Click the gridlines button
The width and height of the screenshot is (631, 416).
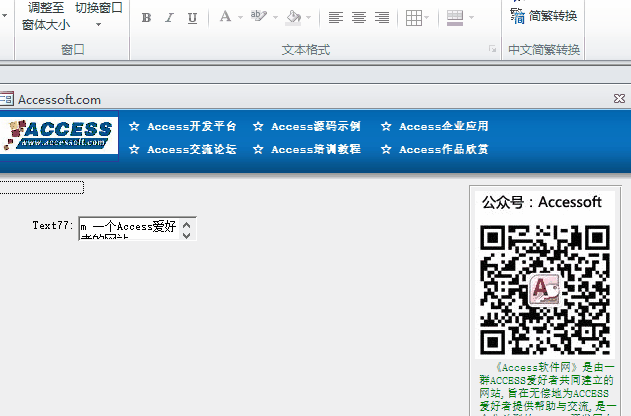pos(414,18)
